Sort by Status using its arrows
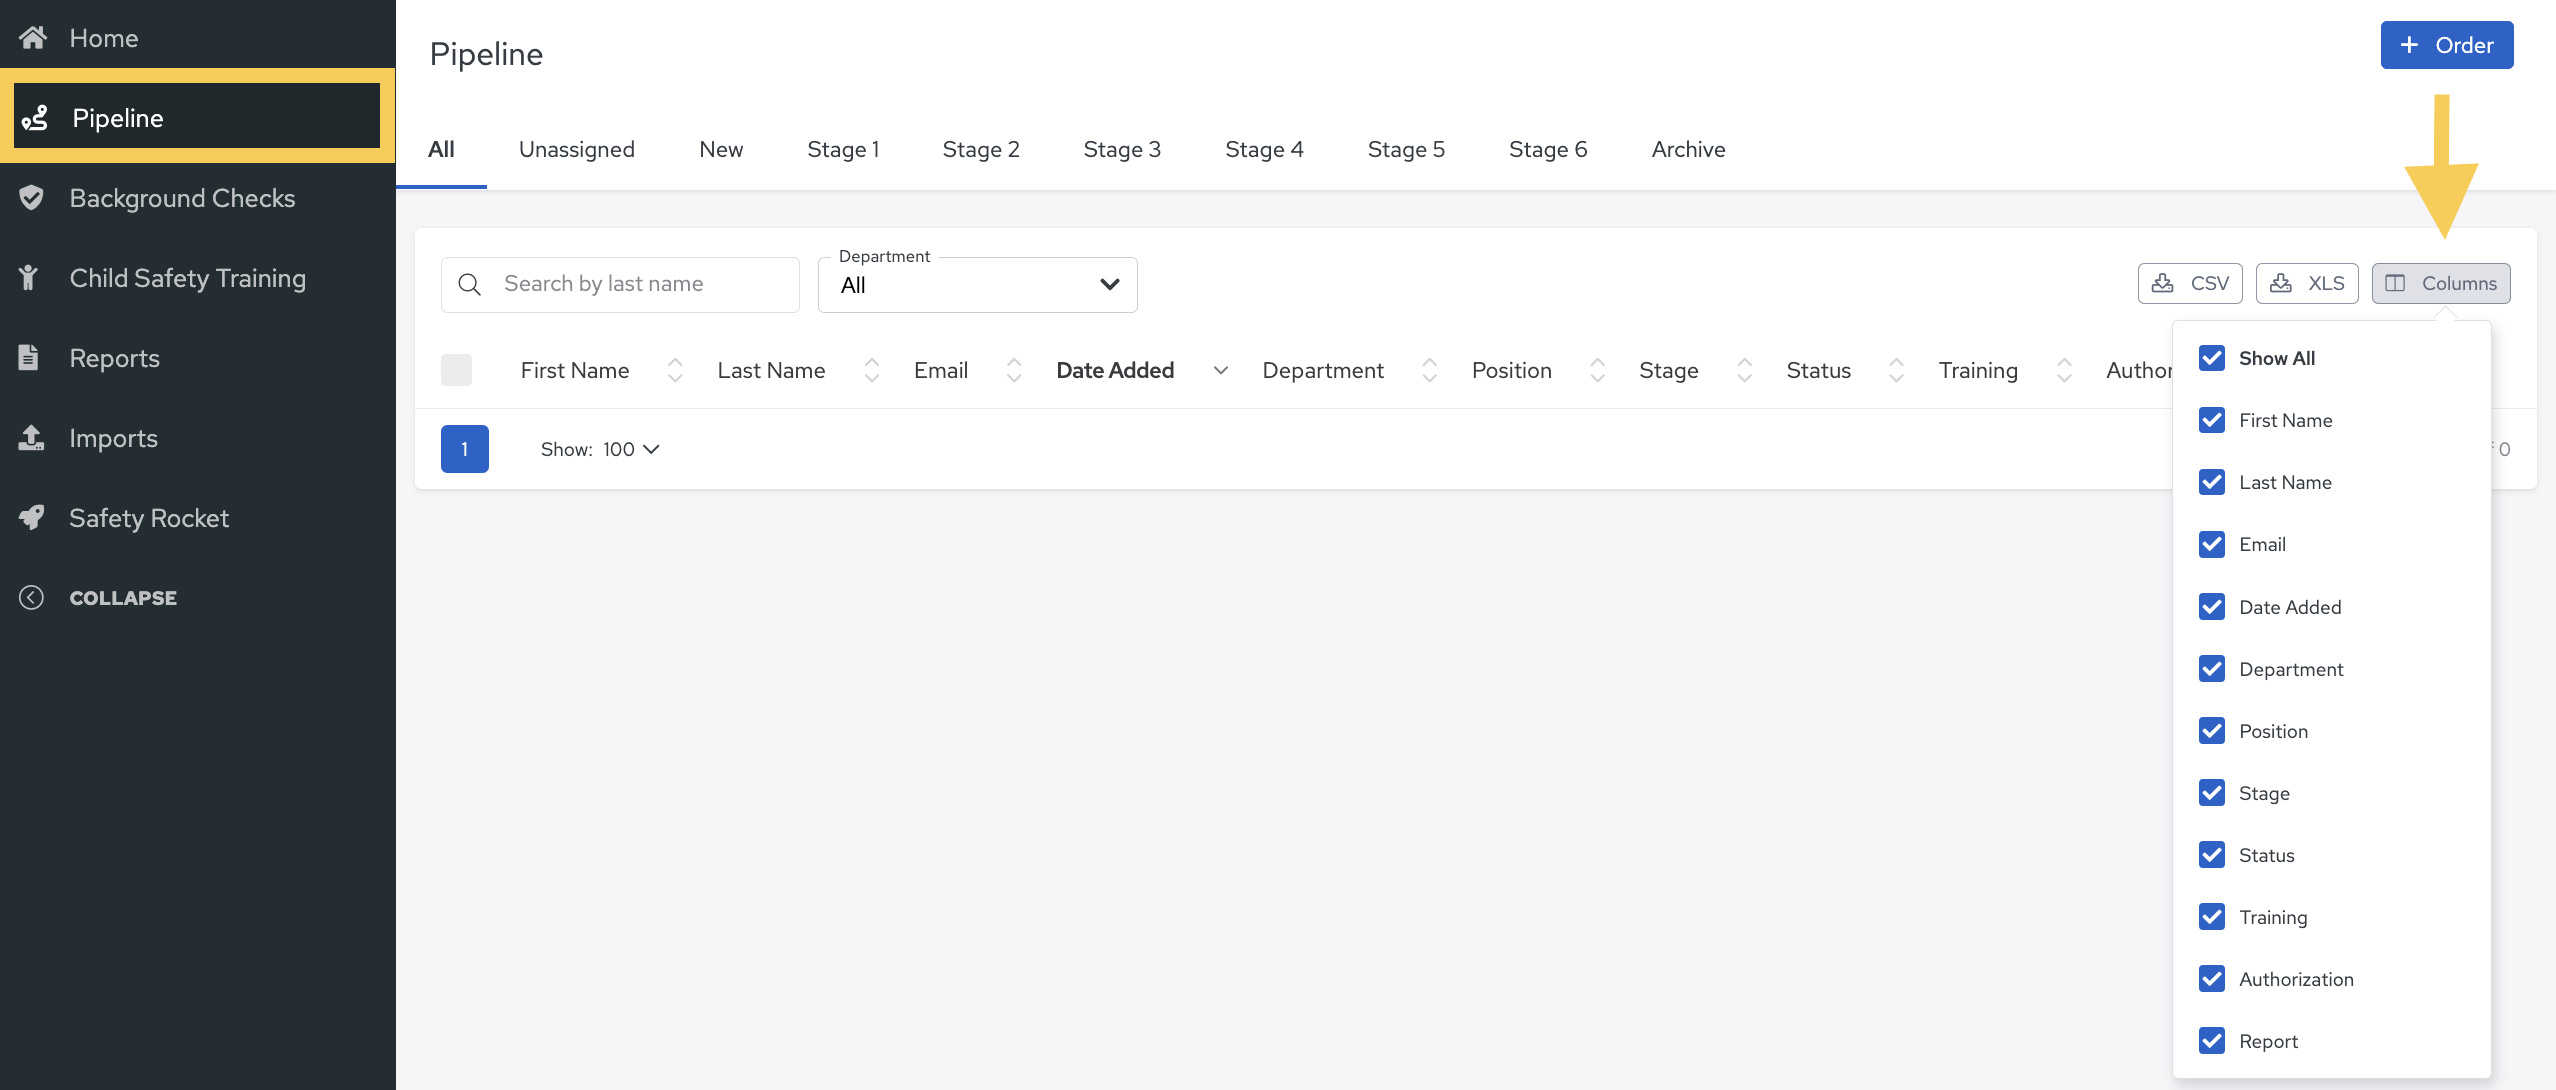2556x1090 pixels. (x=1897, y=371)
